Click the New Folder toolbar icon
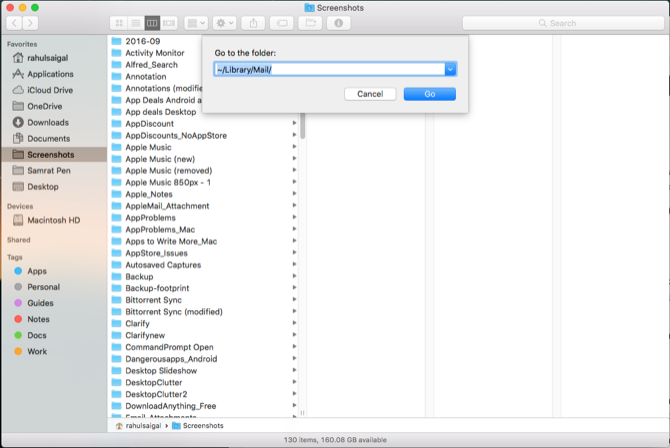The height and width of the screenshot is (448, 670). 311,23
